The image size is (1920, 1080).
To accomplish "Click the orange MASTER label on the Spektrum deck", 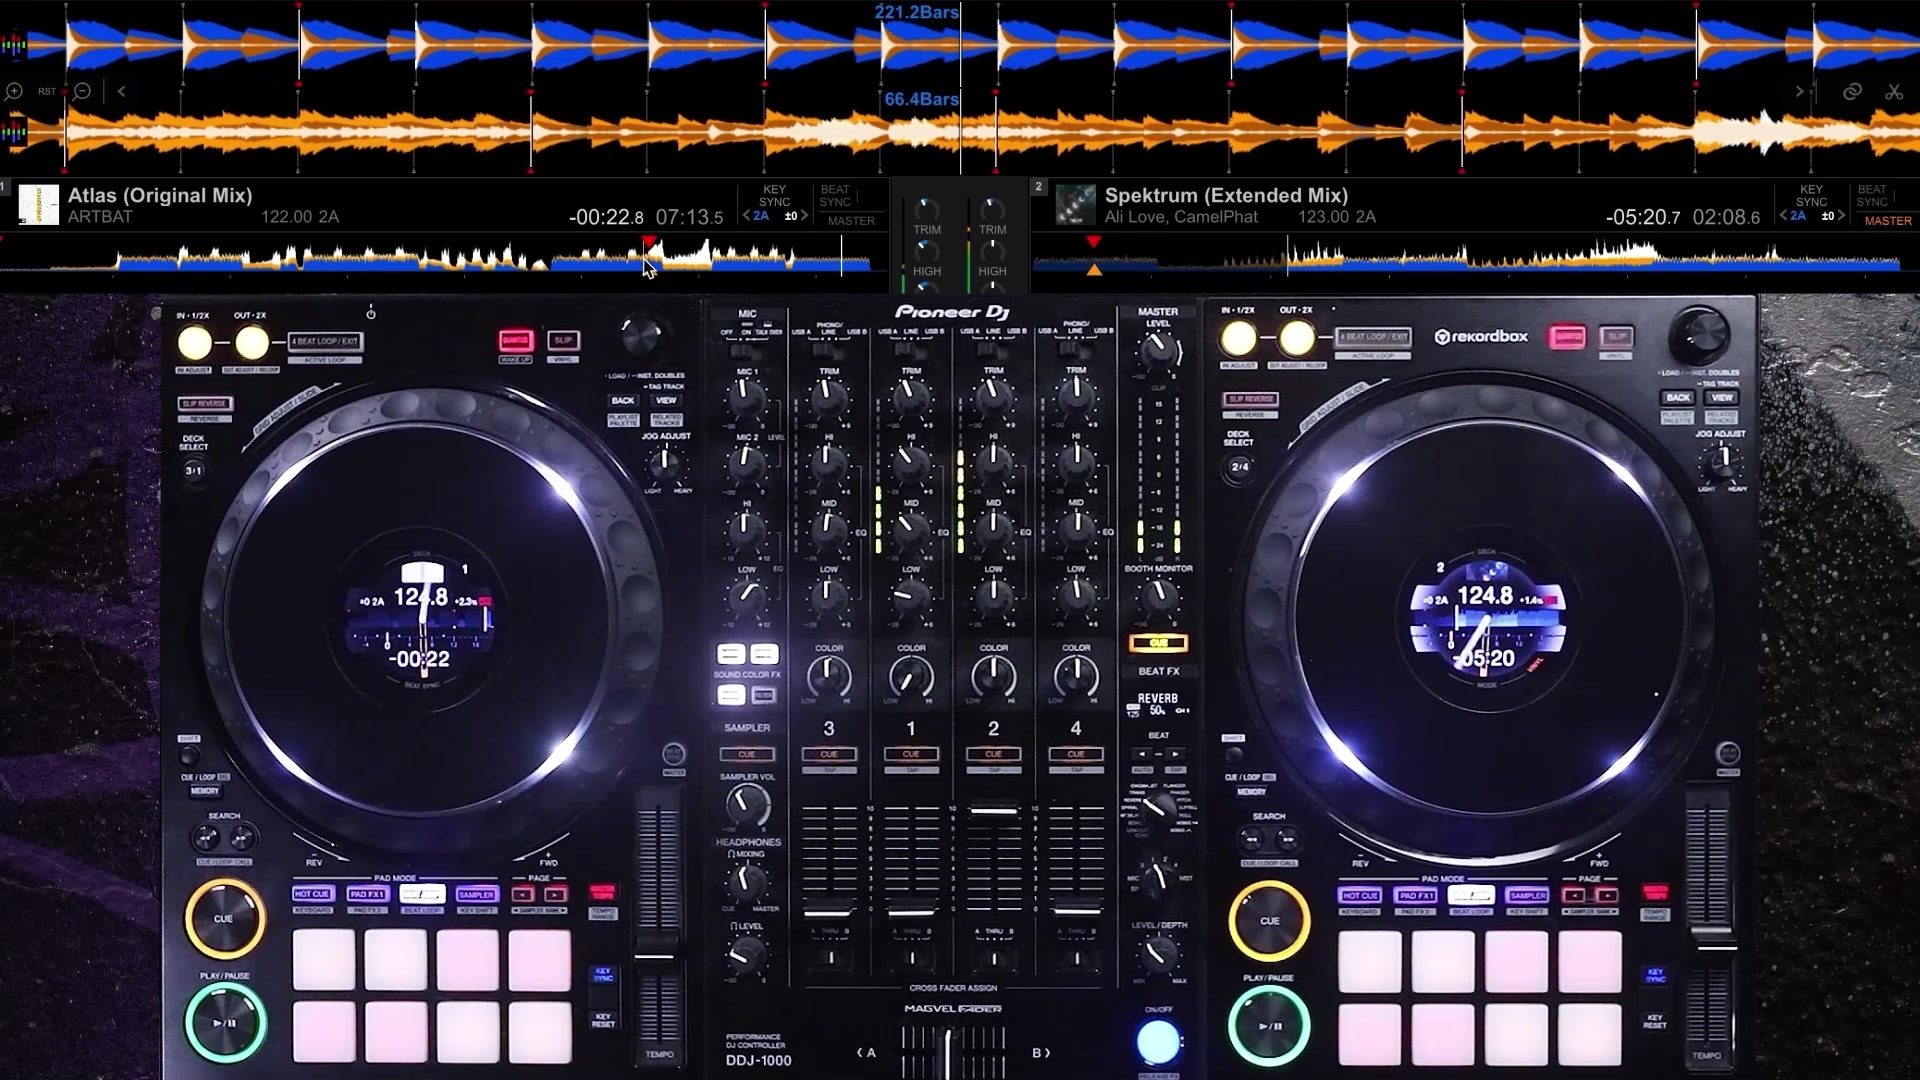I will tap(1888, 221).
